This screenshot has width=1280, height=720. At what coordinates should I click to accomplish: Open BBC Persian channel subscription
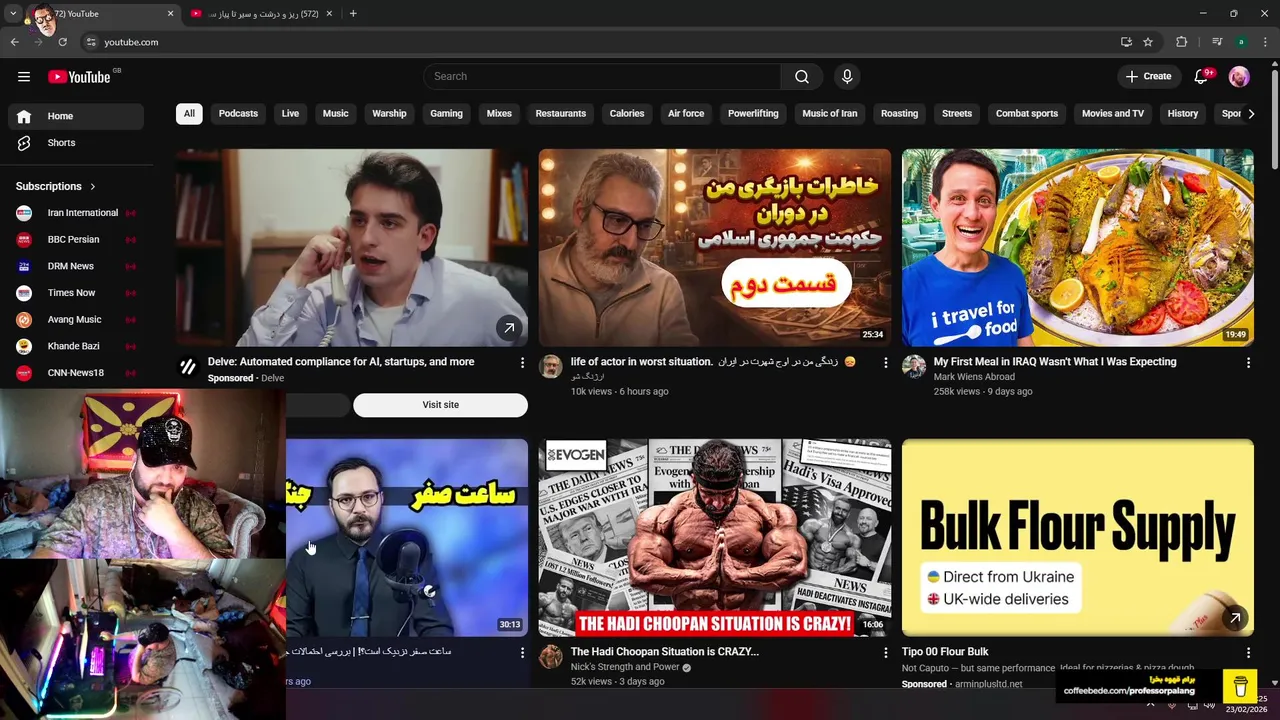(76, 240)
